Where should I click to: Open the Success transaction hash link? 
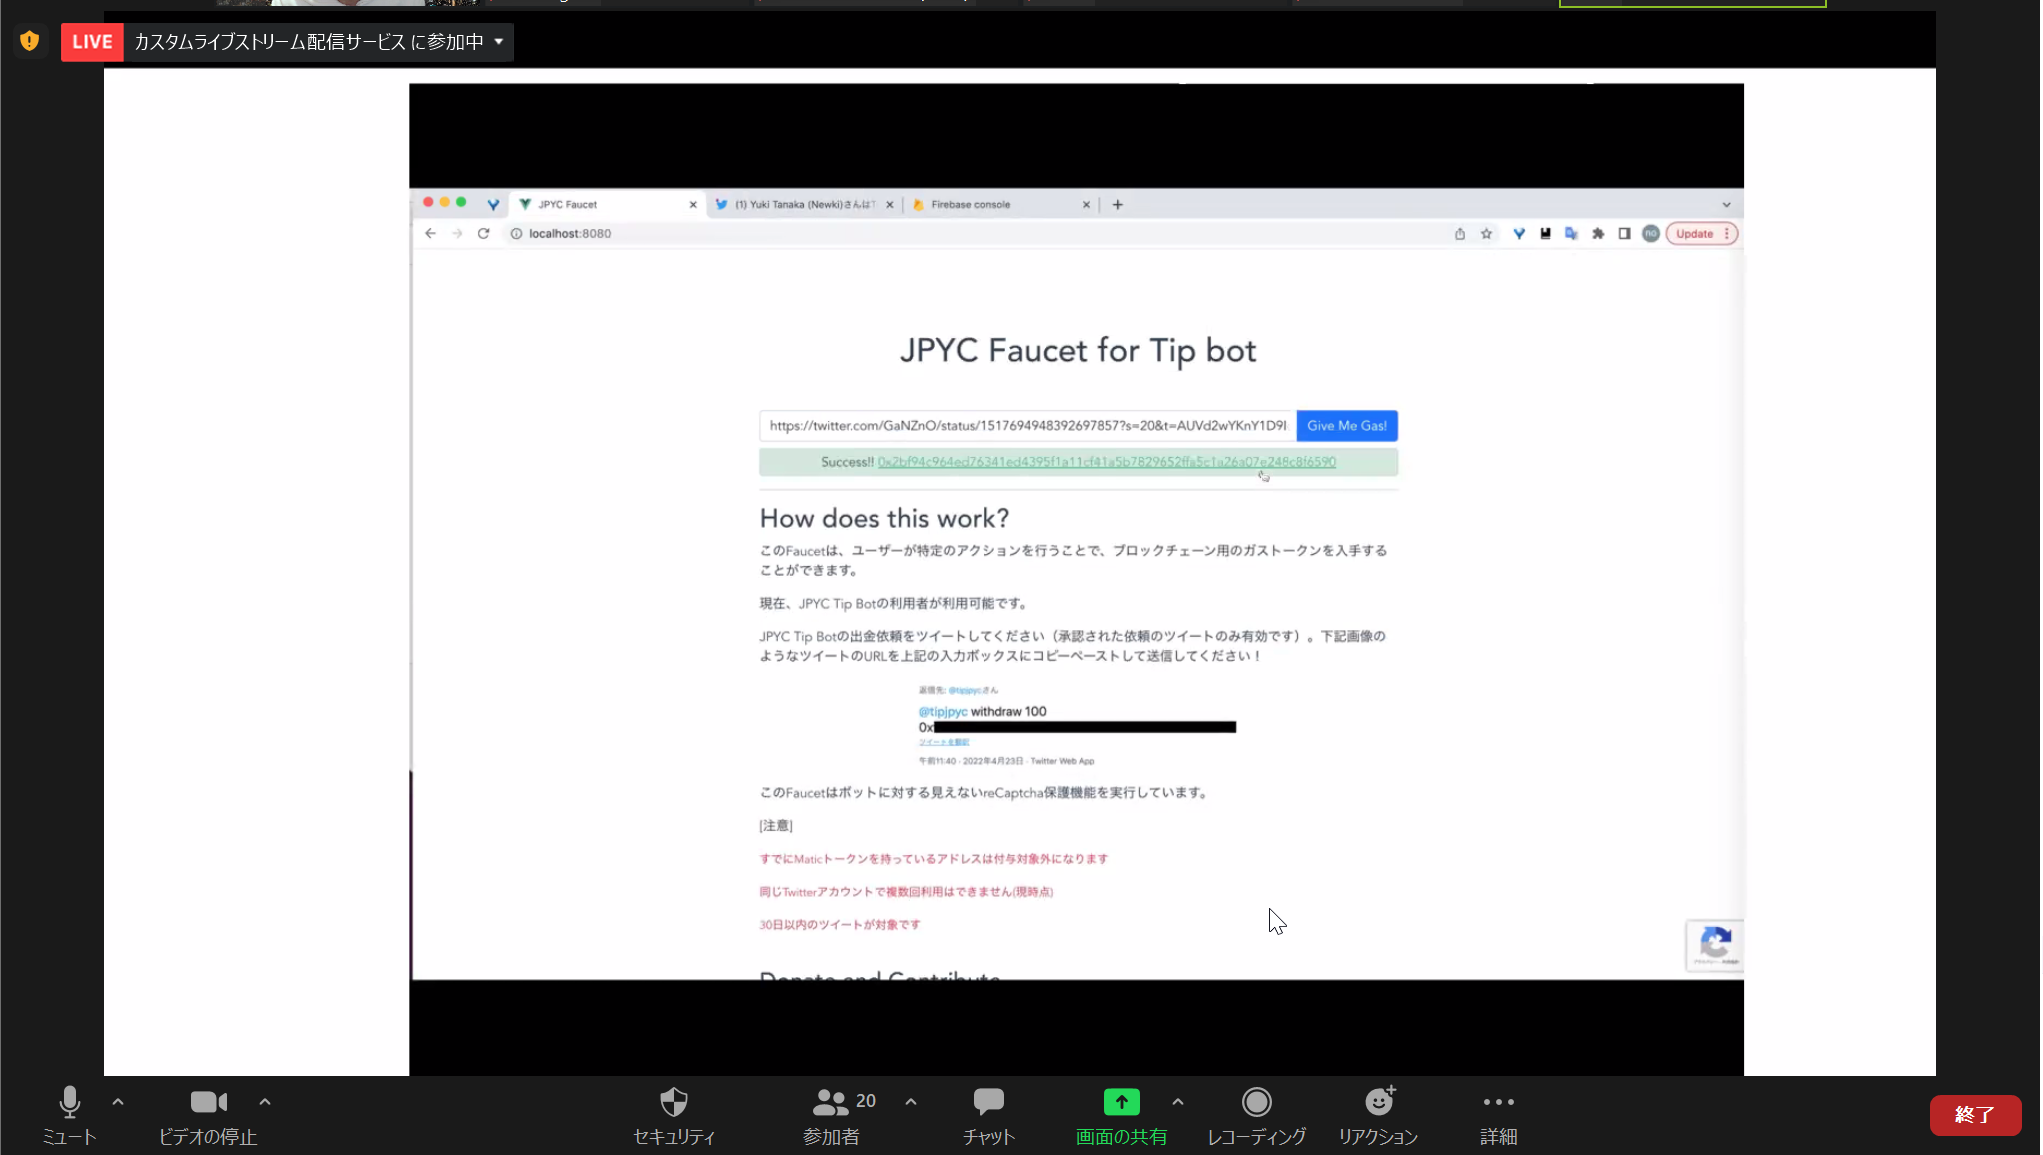[1106, 462]
